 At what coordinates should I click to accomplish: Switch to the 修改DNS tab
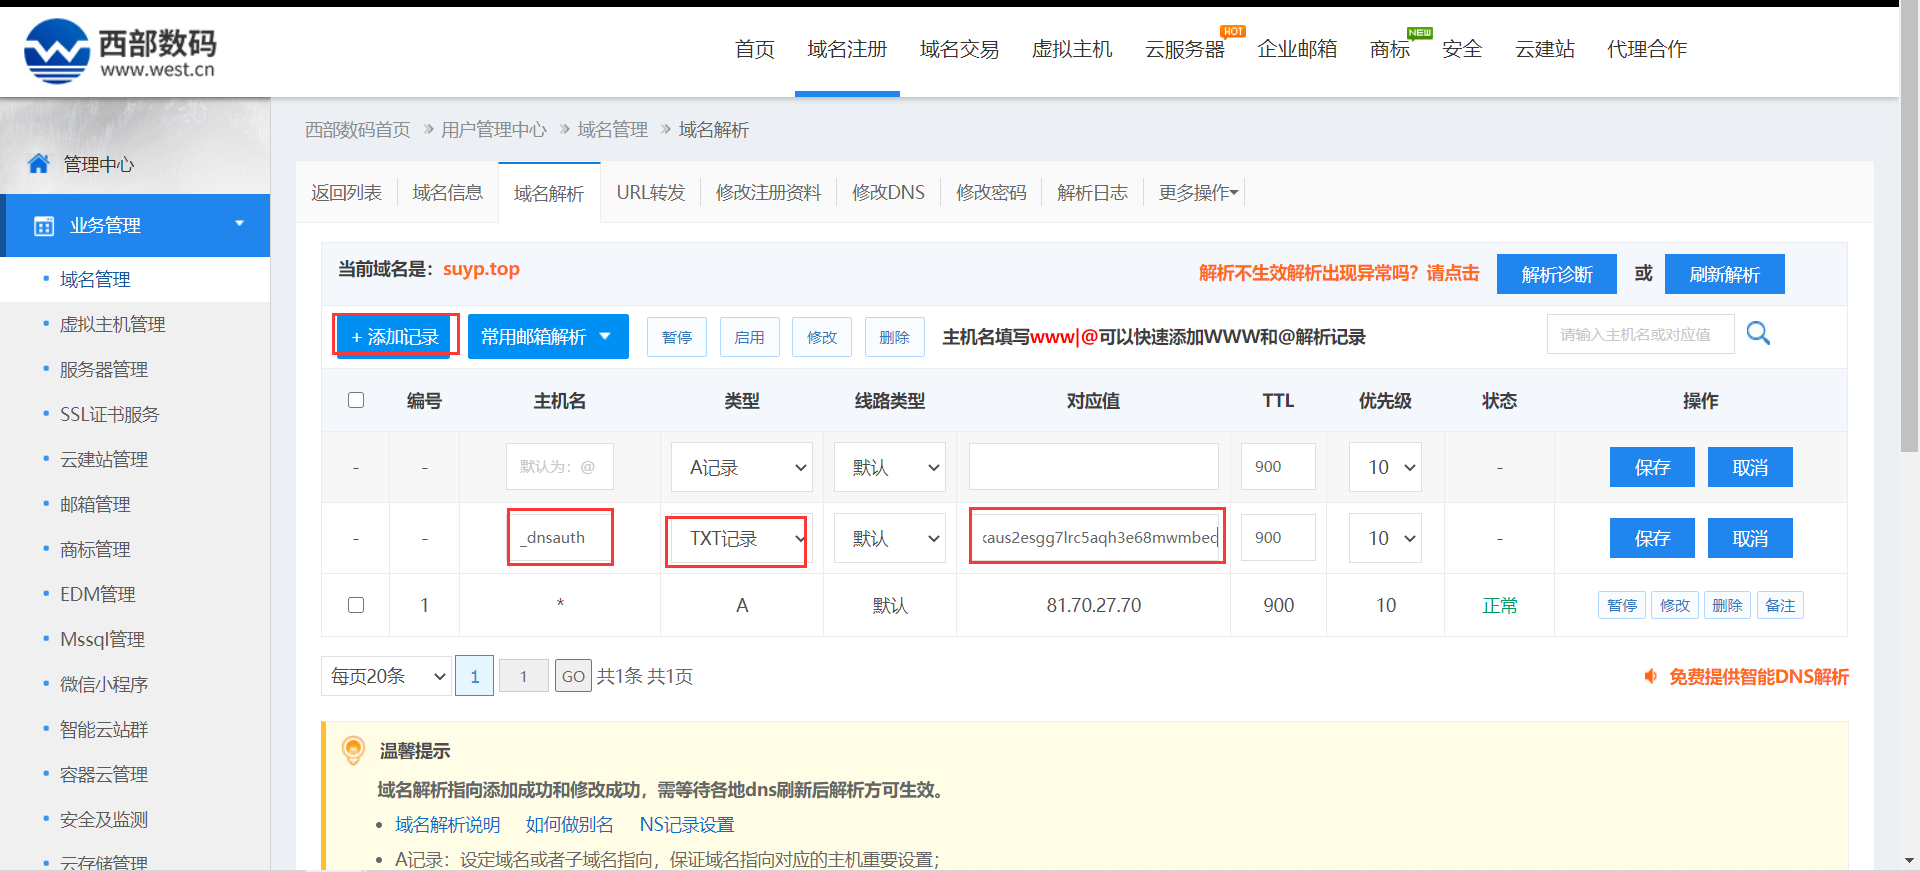tap(888, 192)
